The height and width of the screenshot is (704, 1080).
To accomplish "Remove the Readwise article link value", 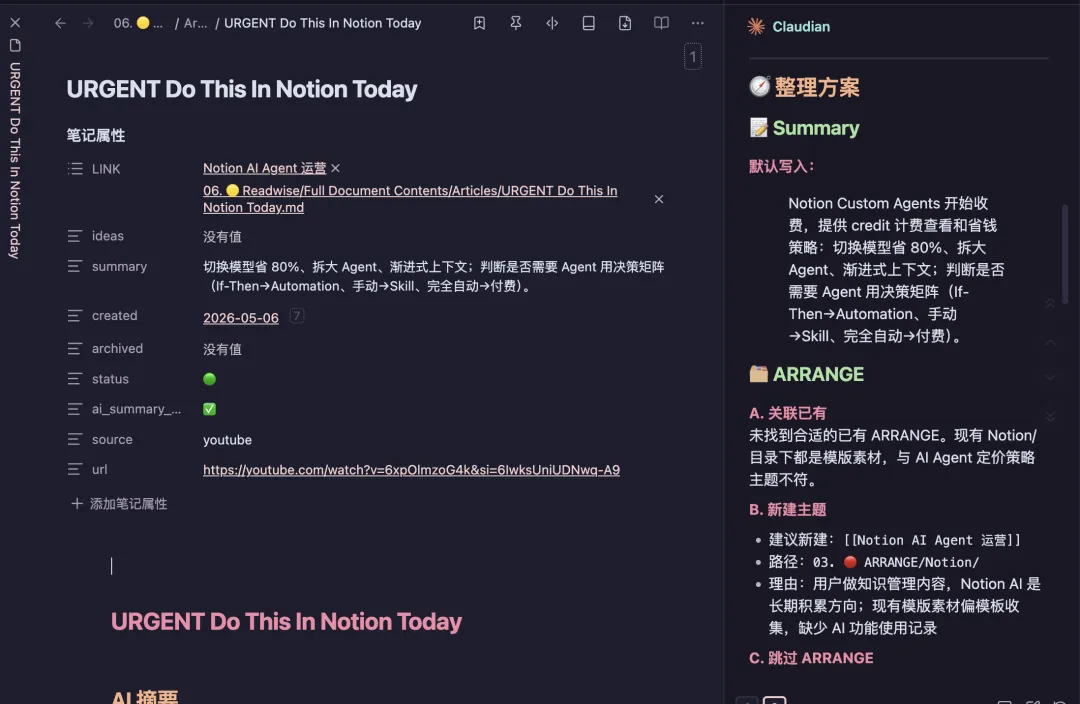I will click(x=658, y=199).
